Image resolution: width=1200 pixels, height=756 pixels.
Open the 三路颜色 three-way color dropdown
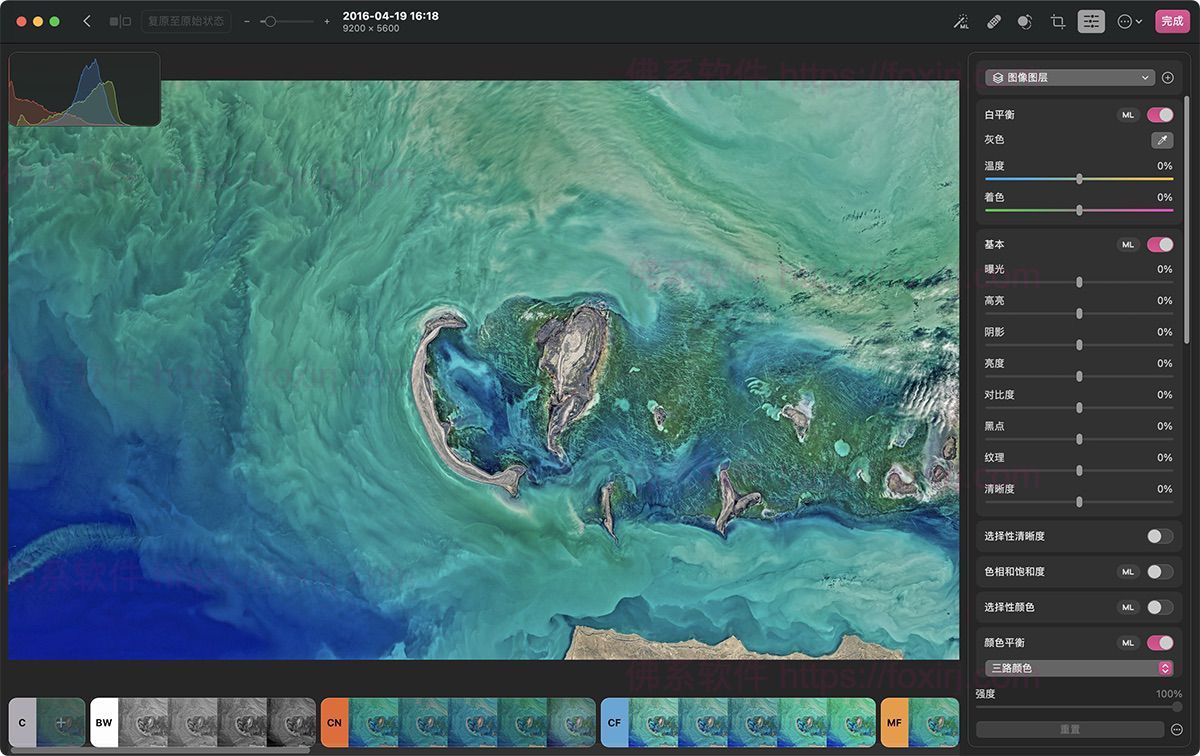(x=1078, y=667)
